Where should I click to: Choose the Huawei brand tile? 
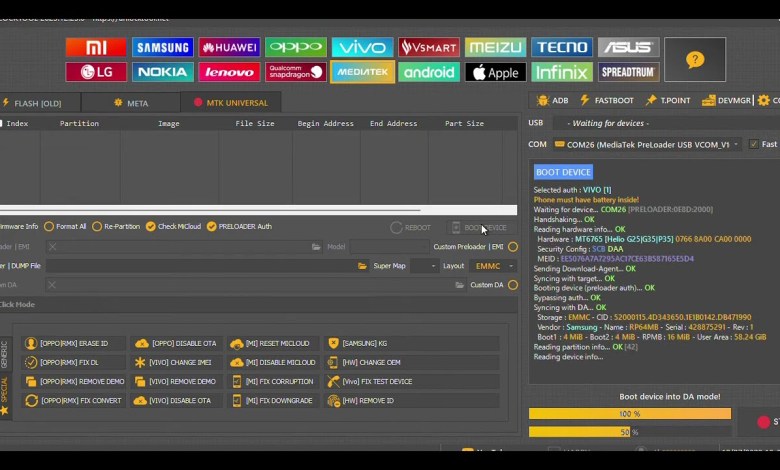(x=229, y=47)
